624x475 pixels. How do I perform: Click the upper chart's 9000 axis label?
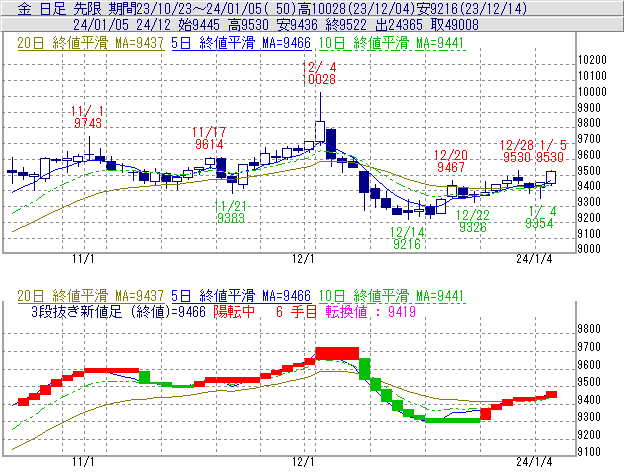pos(589,249)
